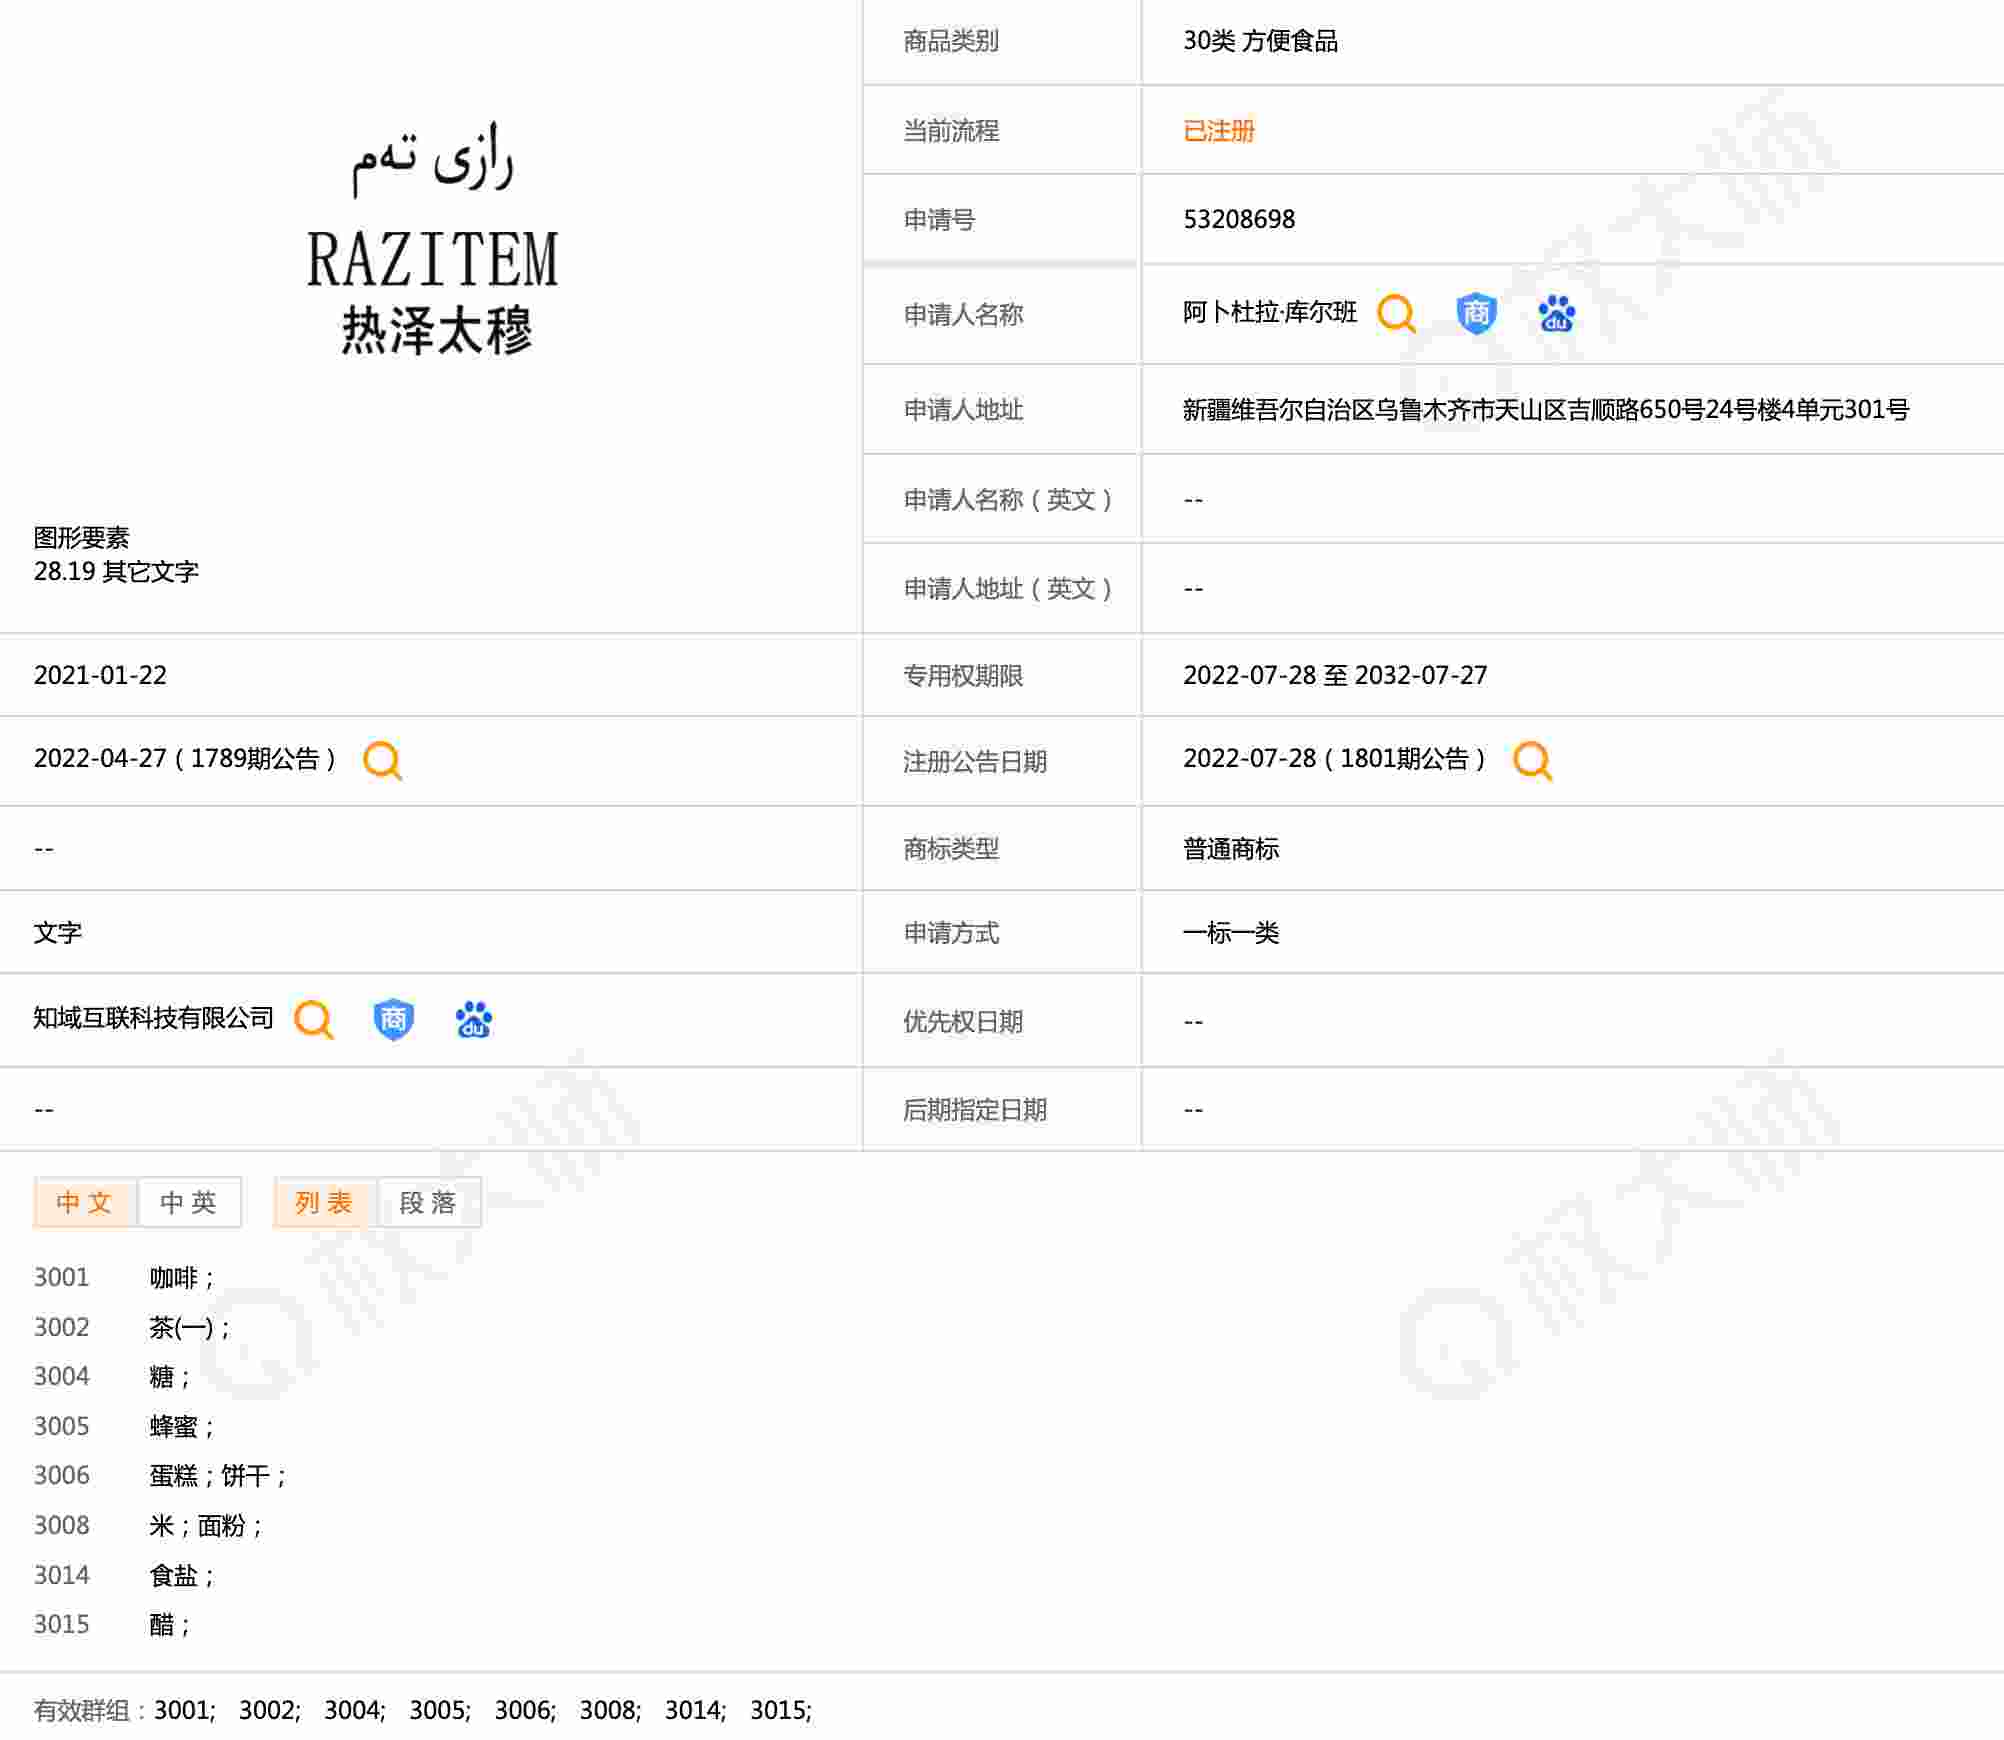
Task: Switch to 中英 bilingual toggle
Action: (x=189, y=1202)
